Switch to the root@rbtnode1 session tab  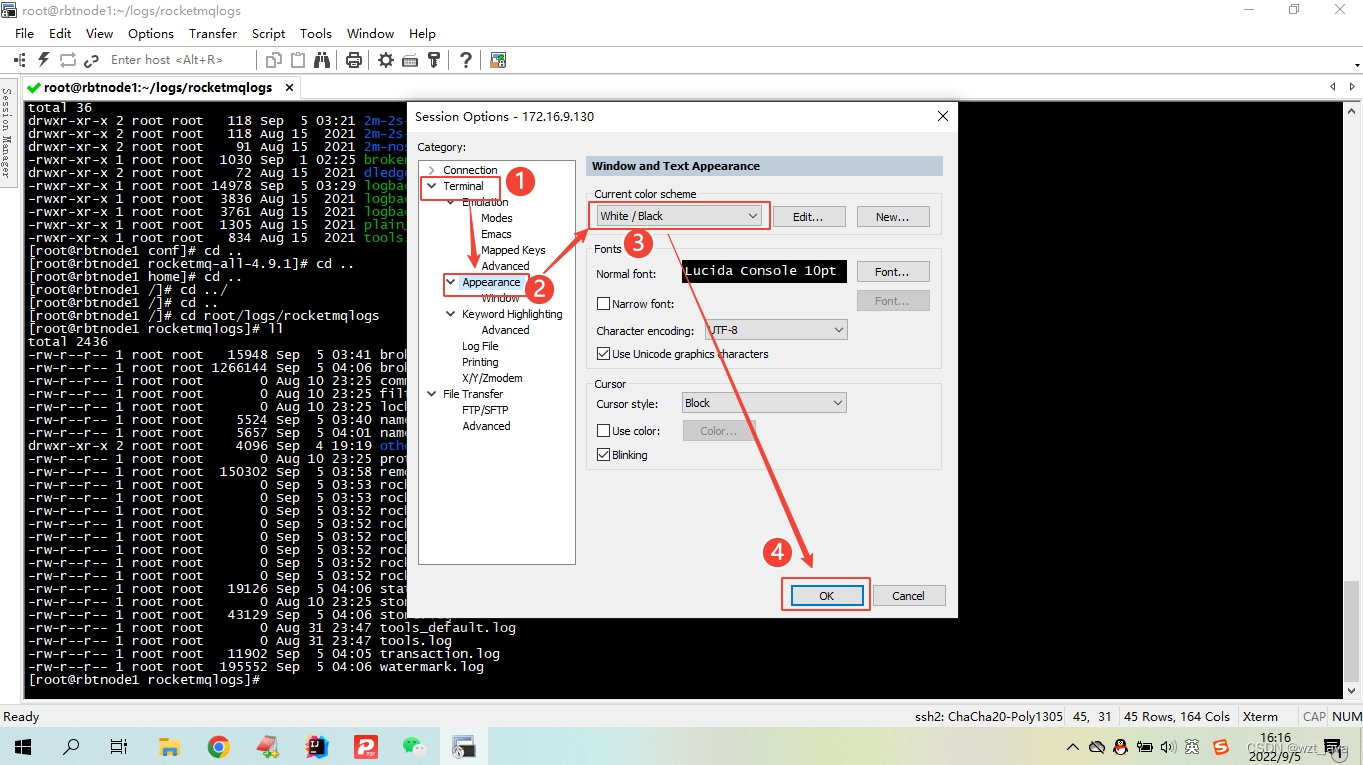[150, 87]
